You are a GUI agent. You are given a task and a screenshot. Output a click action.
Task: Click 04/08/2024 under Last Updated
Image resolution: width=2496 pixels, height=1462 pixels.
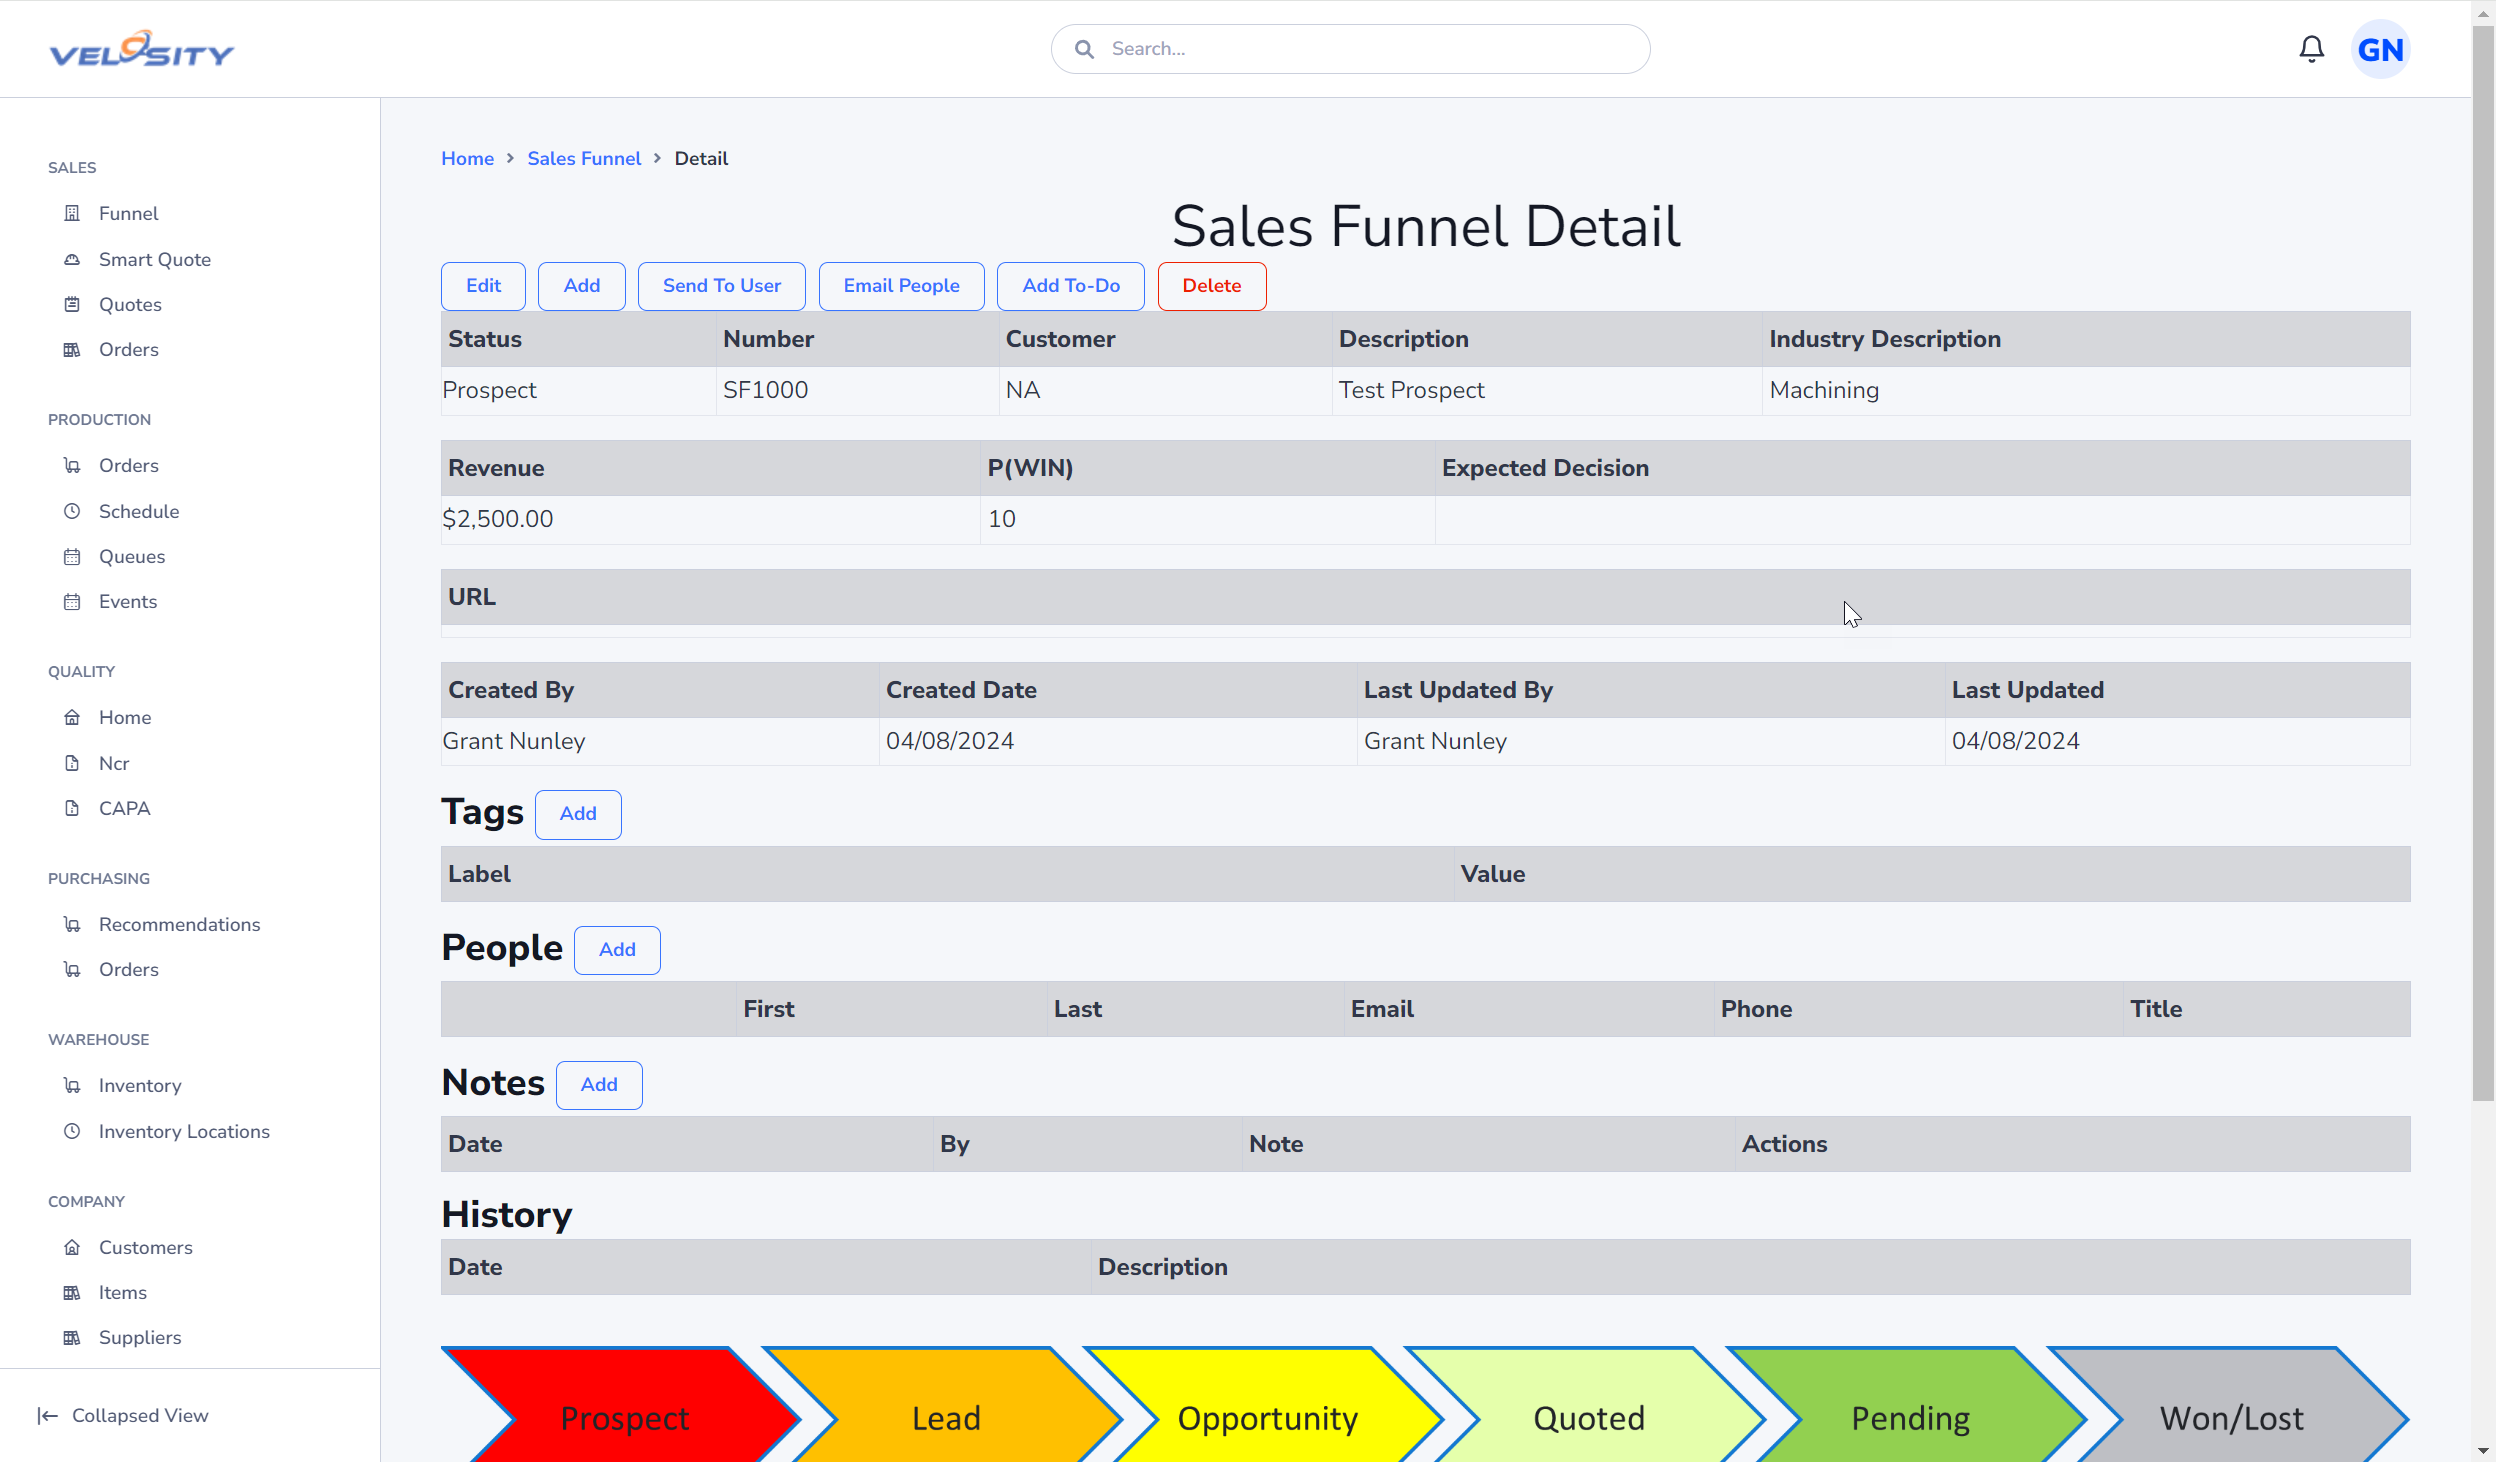[x=2015, y=741]
